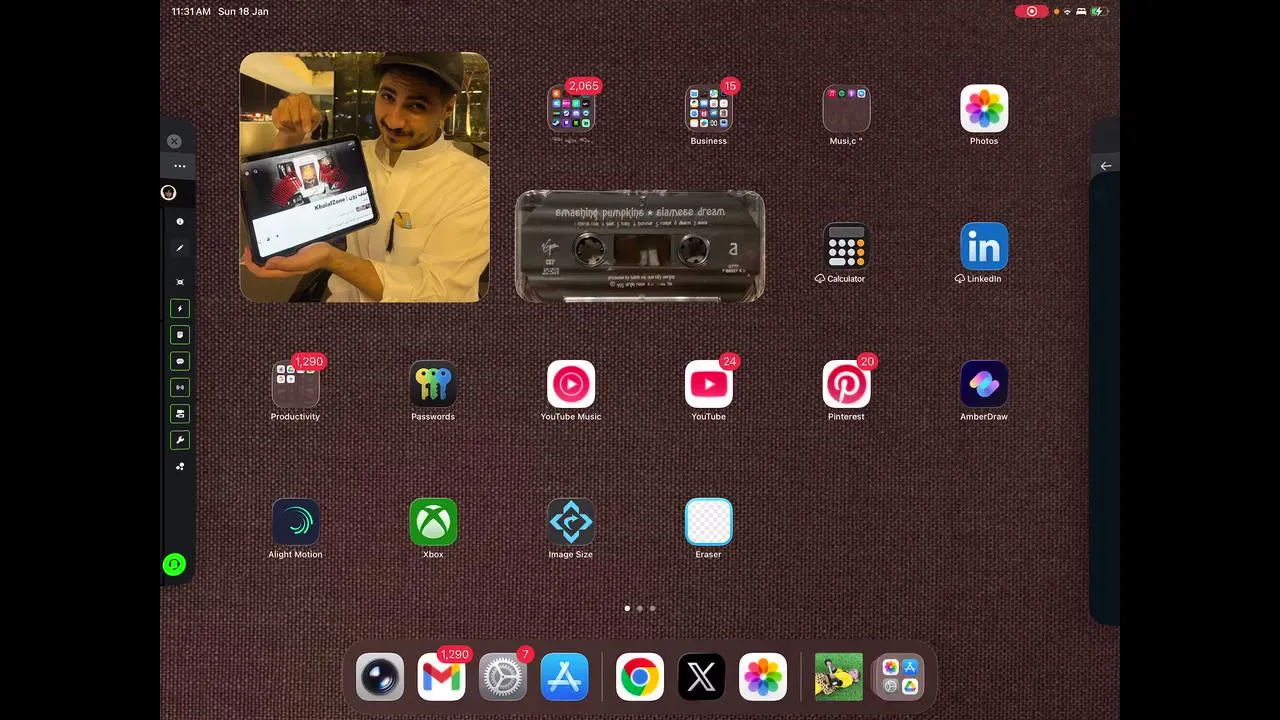The height and width of the screenshot is (720, 1280).
Task: Launch Chrome from the dock
Action: (x=640, y=677)
